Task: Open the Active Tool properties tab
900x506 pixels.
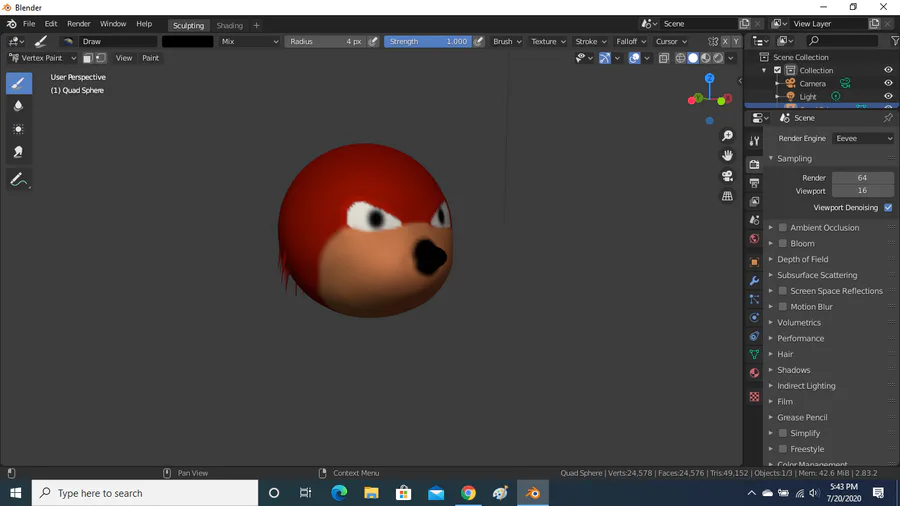Action: (x=754, y=141)
